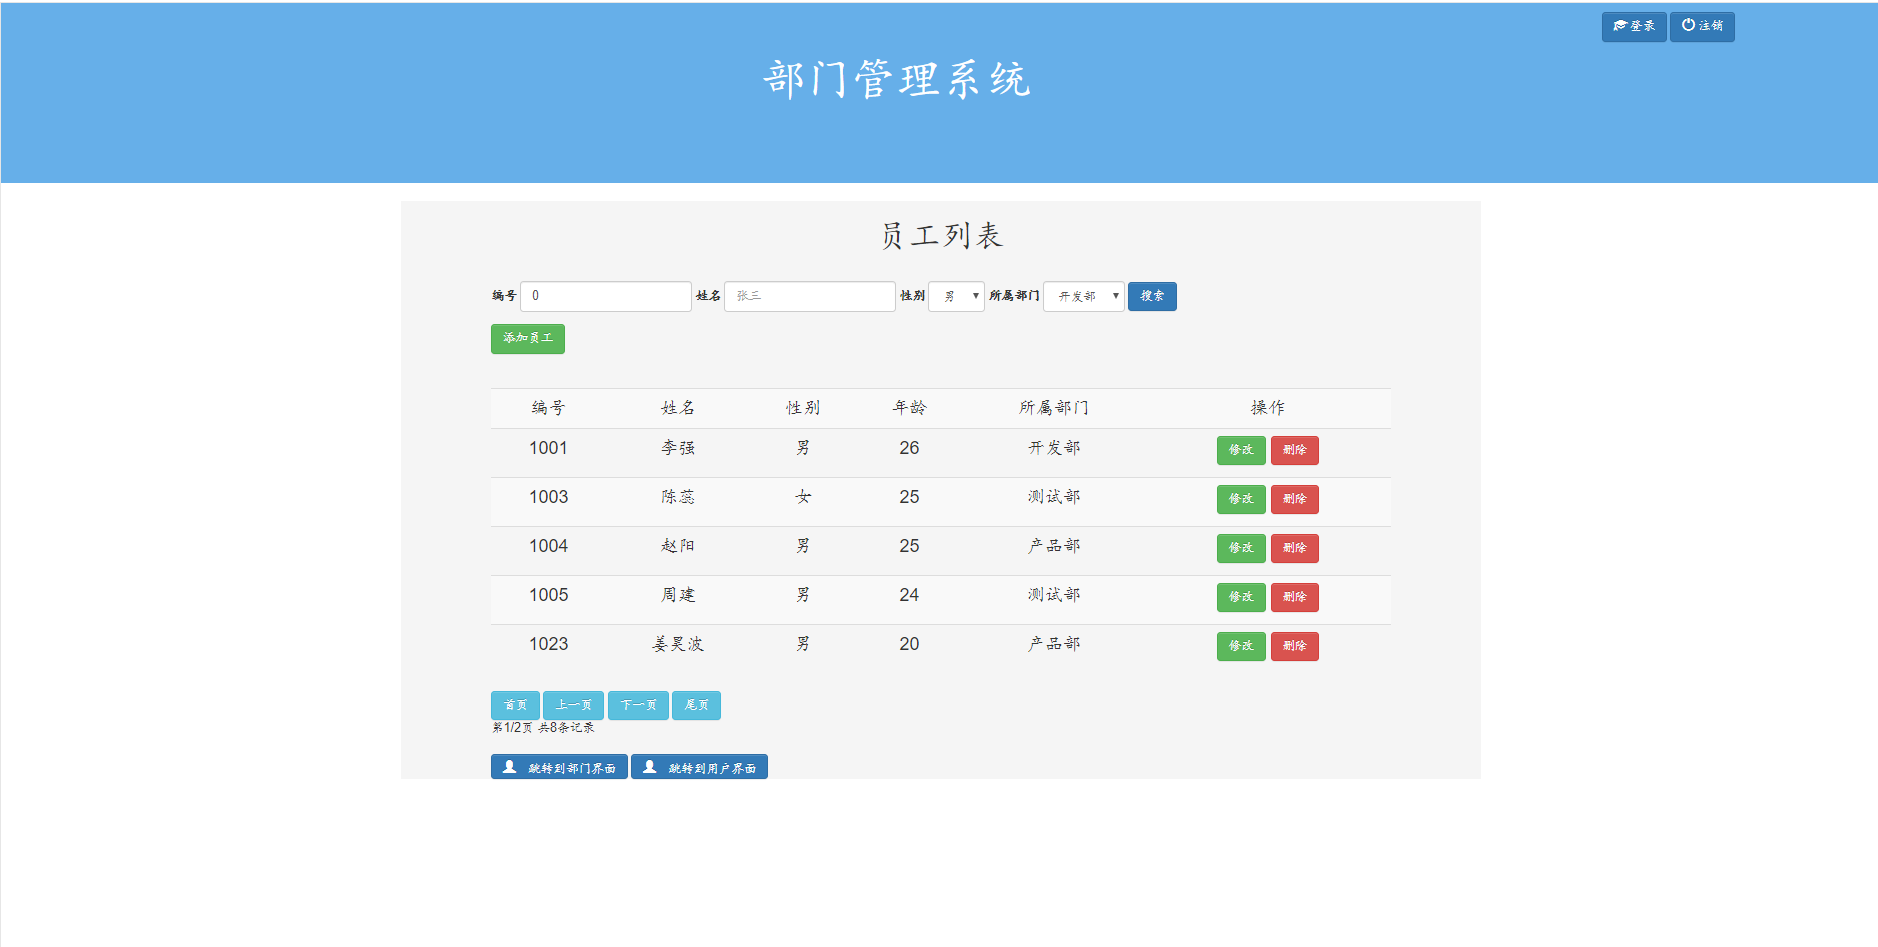Click 删除 for employee 陈蕊
Viewport: 1878px width, 947px height.
(x=1294, y=499)
